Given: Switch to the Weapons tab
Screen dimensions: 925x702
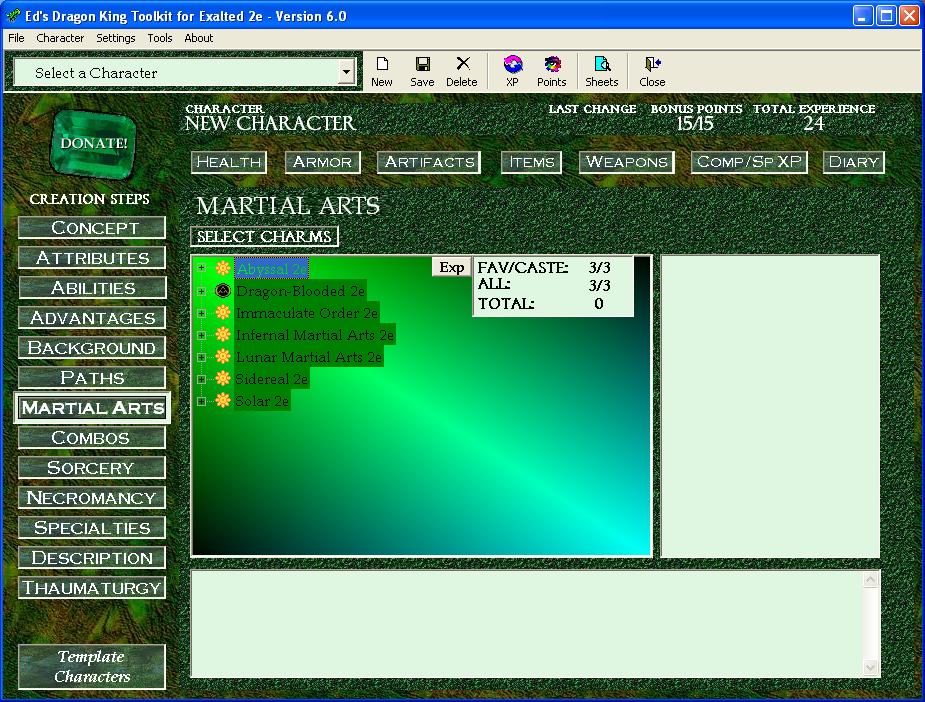Looking at the screenshot, I should click(x=626, y=162).
